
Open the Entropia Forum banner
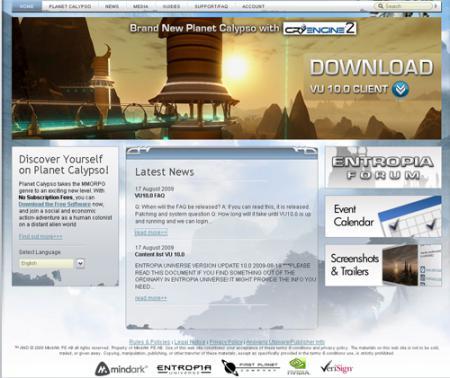point(383,167)
